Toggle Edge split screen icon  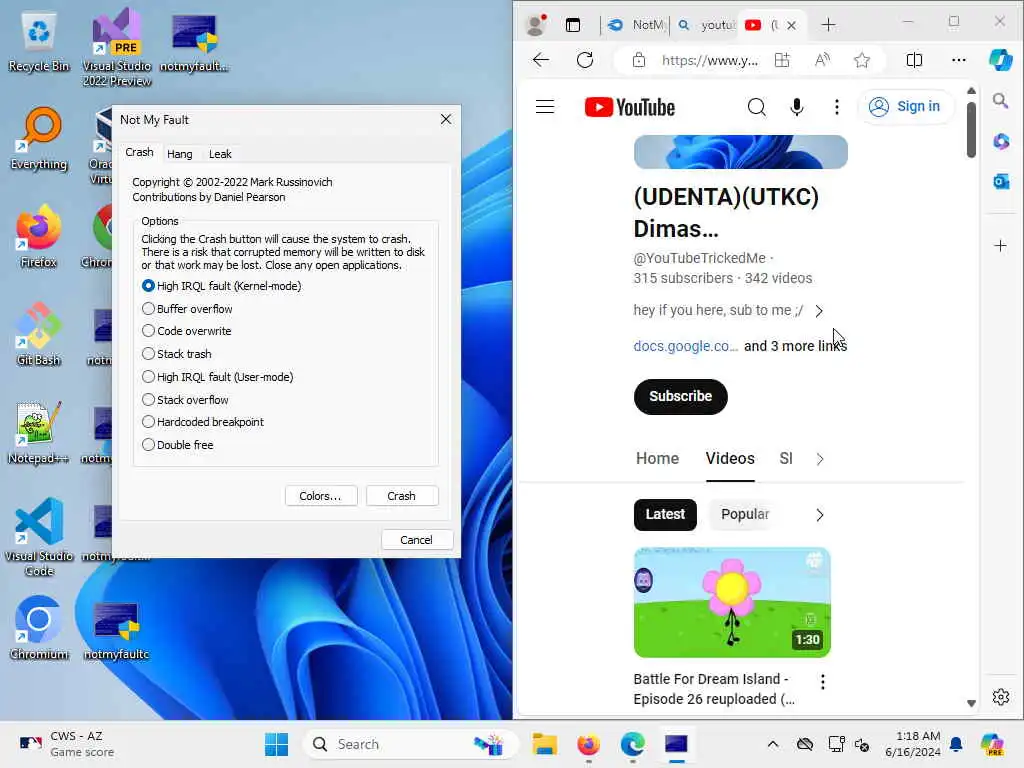pos(914,60)
